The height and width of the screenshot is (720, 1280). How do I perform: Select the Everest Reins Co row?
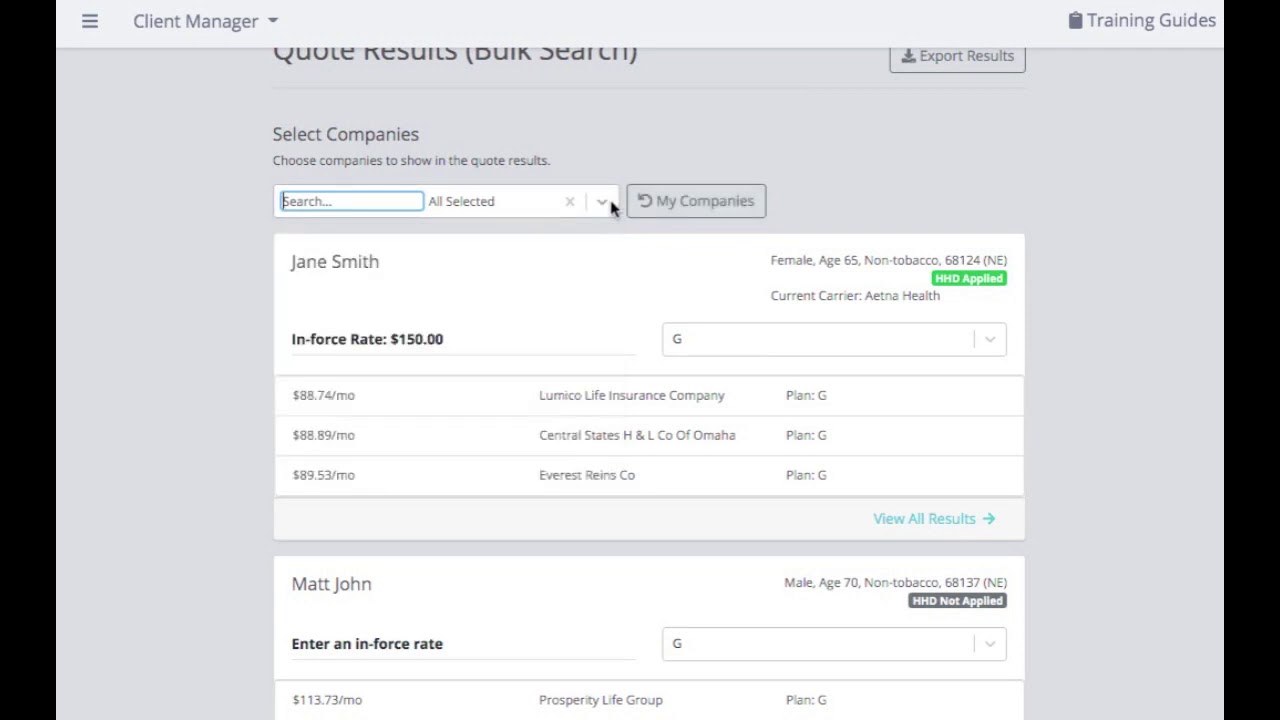[x=649, y=476]
